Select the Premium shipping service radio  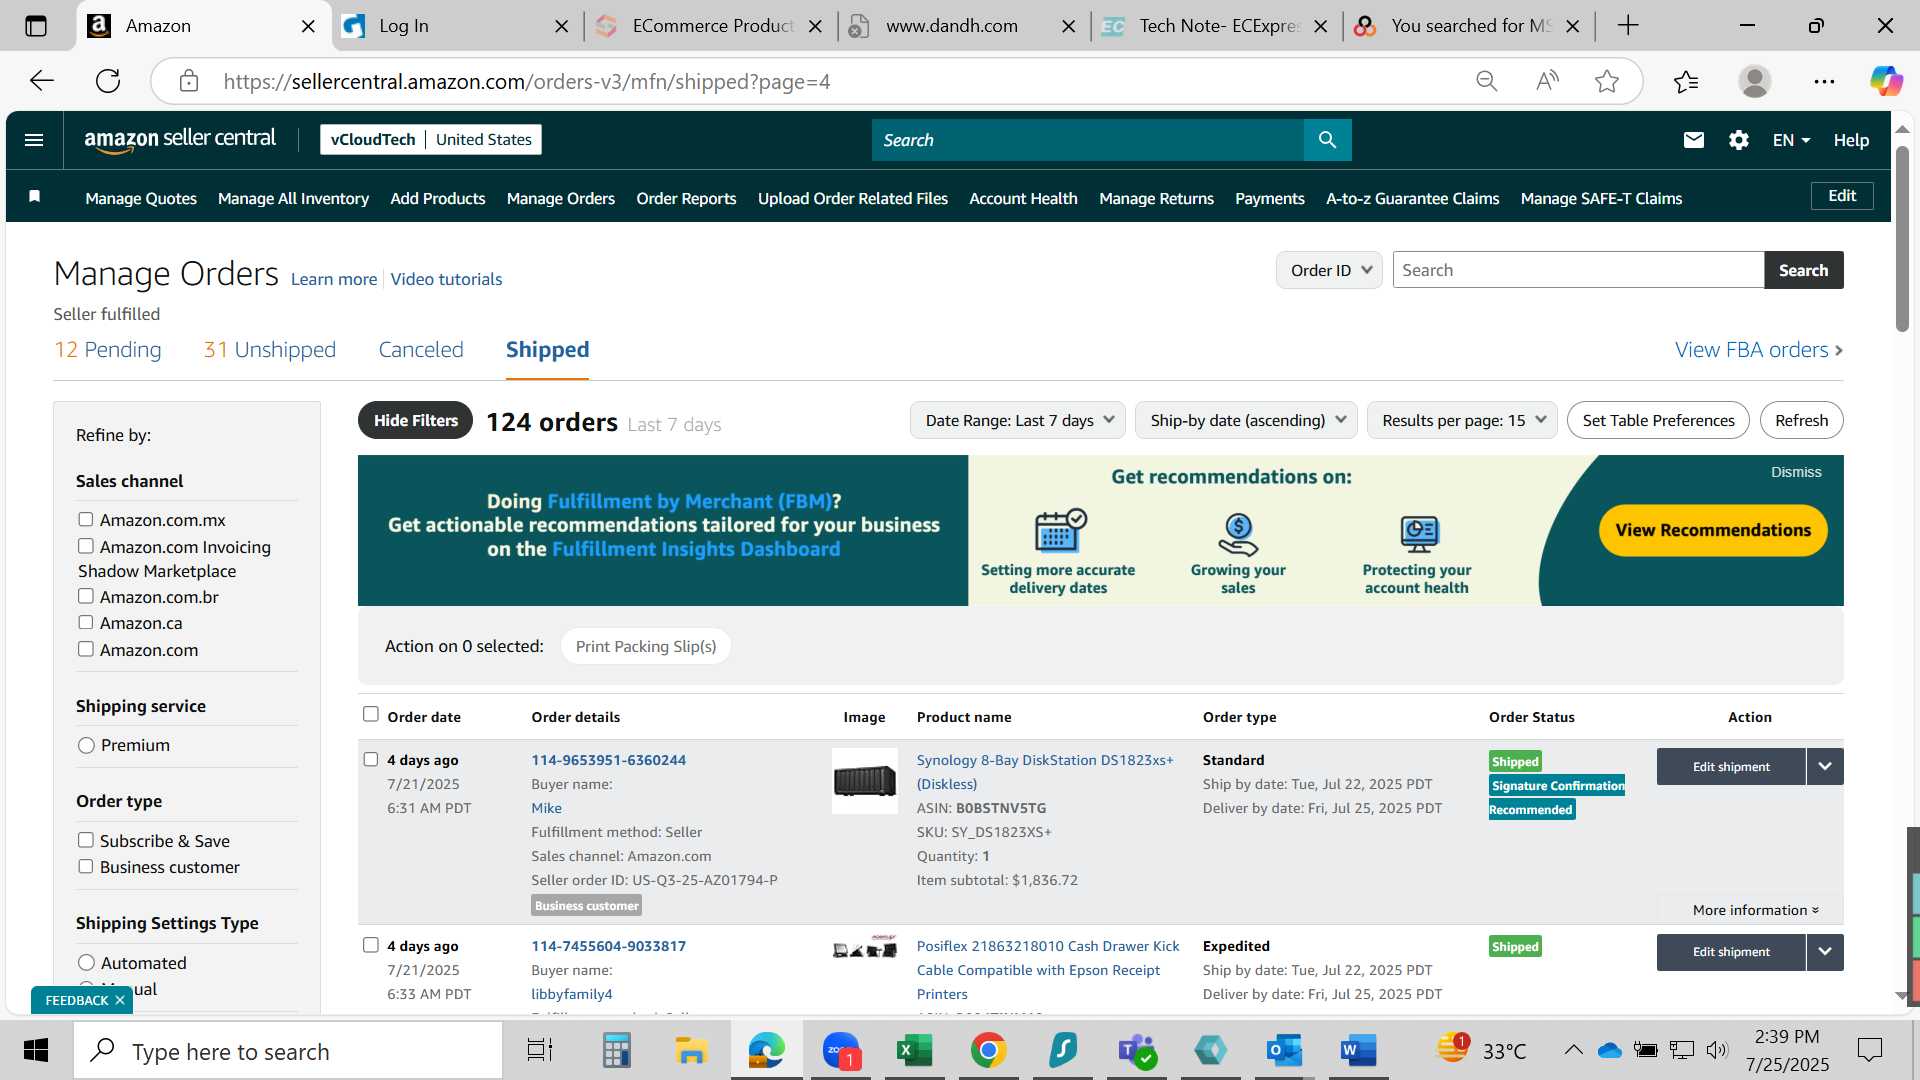coord(86,745)
